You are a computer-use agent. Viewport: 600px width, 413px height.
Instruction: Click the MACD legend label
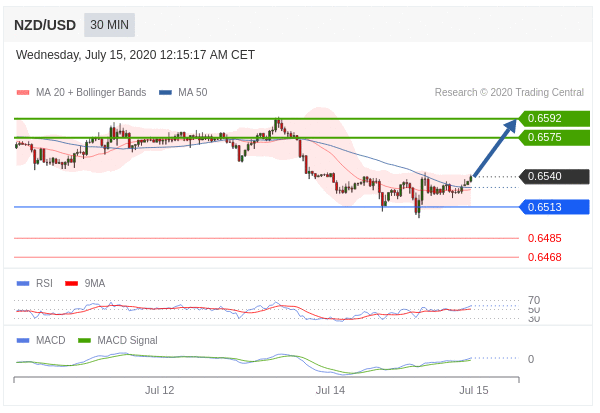click(x=51, y=340)
